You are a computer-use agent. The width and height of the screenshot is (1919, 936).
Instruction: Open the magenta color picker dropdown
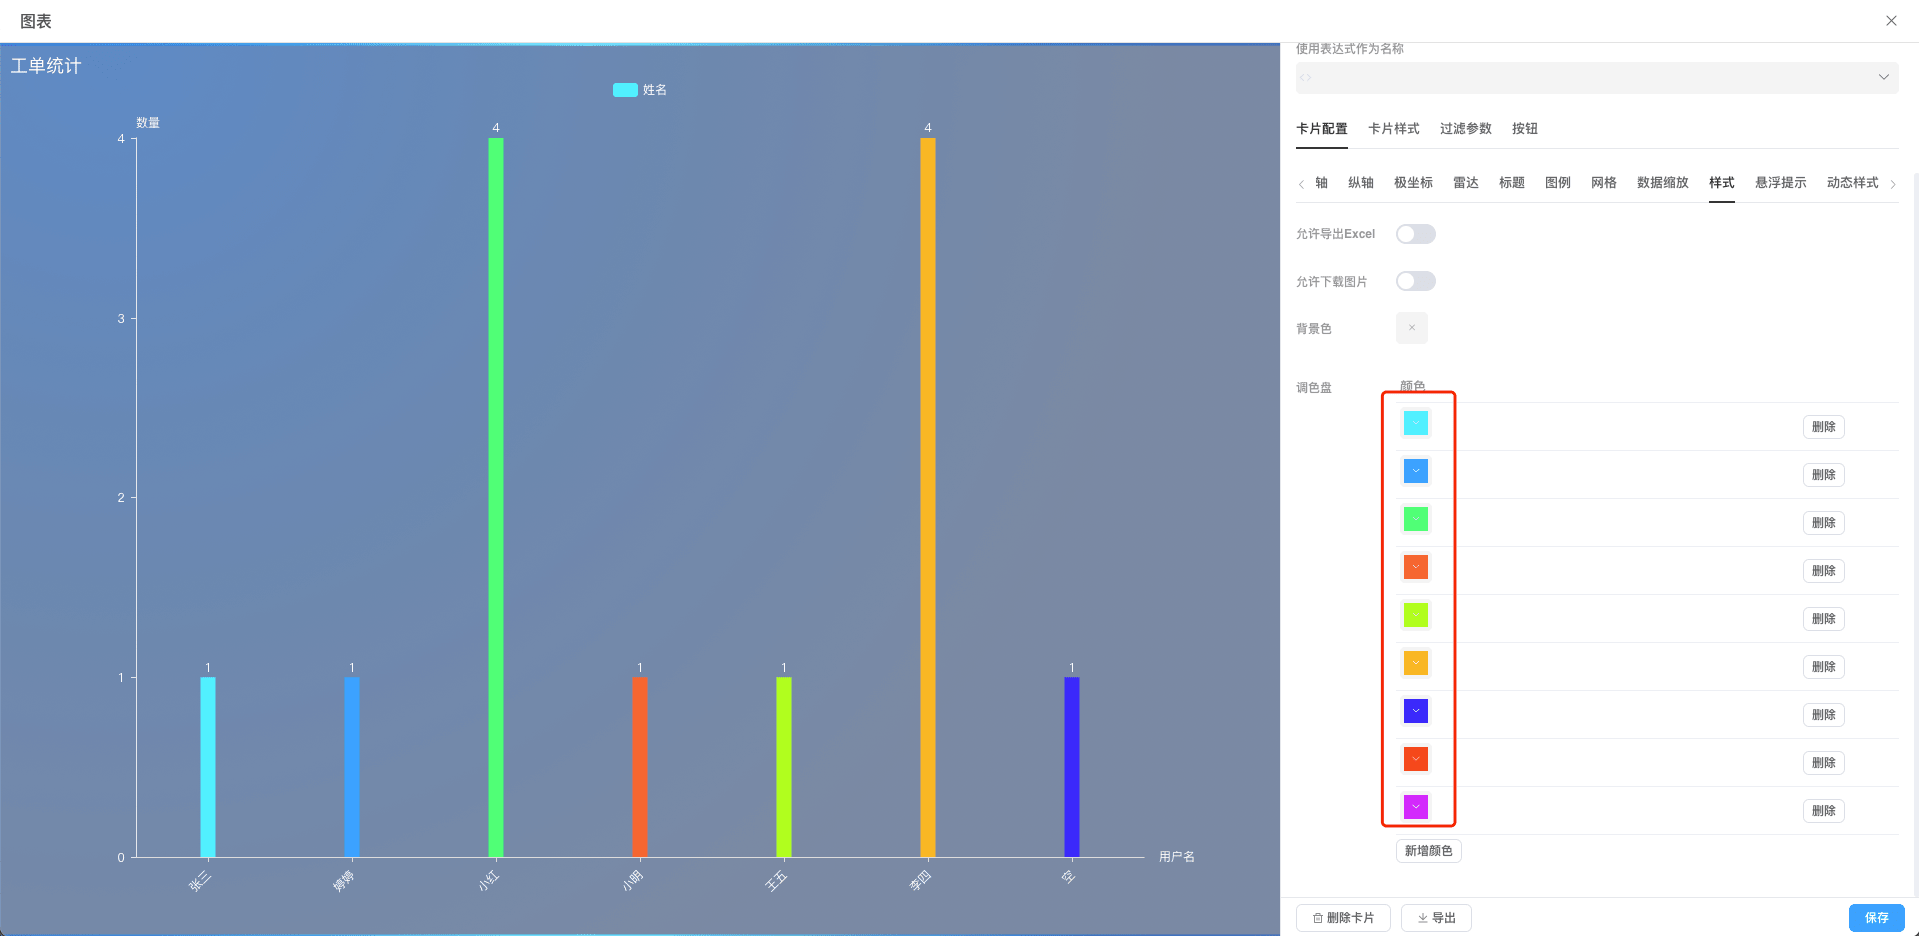pos(1415,807)
